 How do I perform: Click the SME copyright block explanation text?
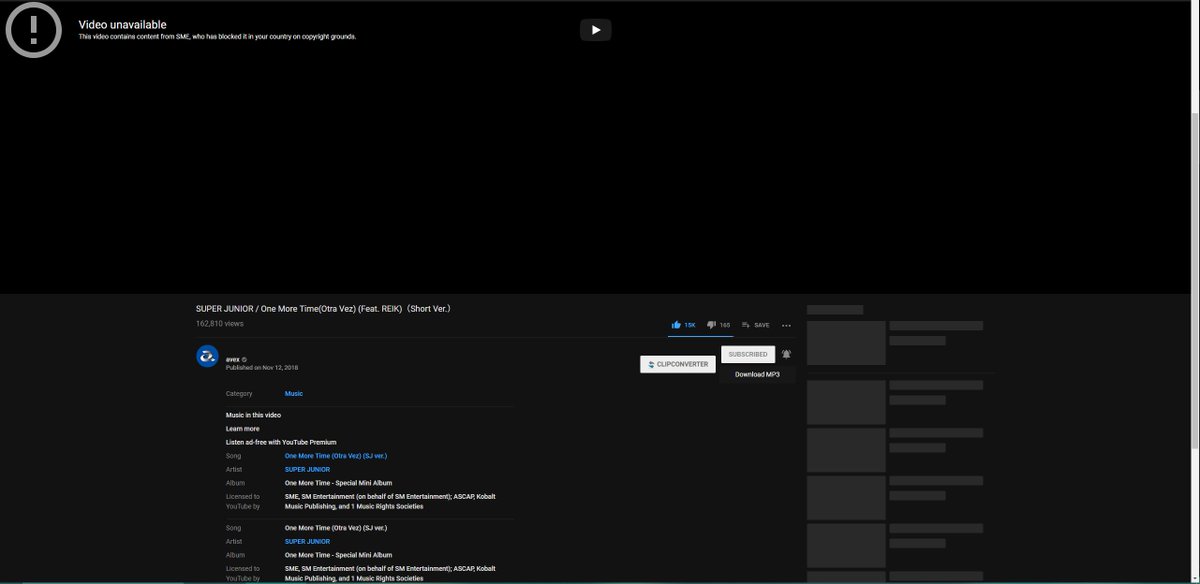217,37
